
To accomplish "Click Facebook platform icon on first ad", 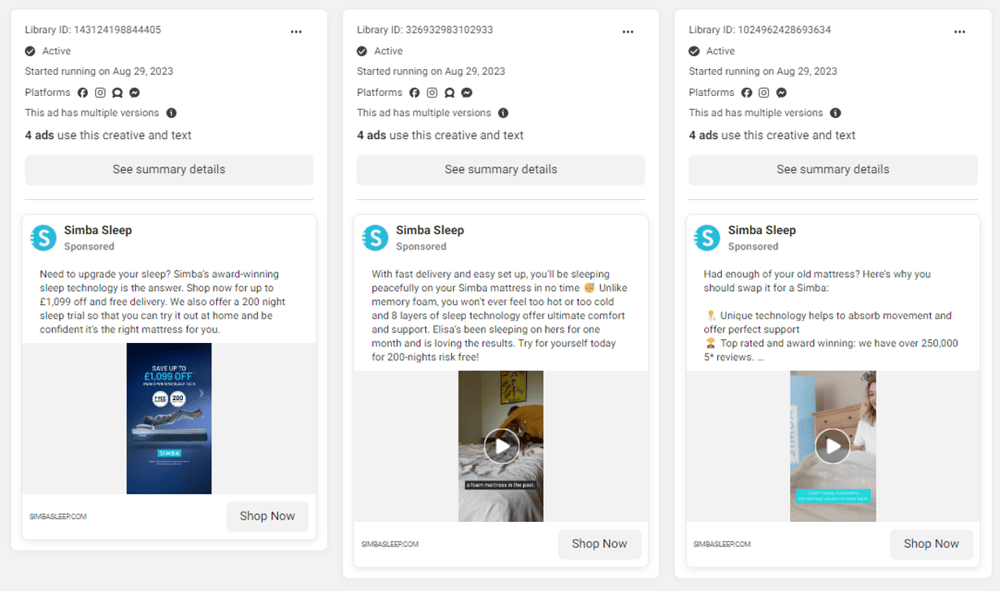I will click(83, 92).
